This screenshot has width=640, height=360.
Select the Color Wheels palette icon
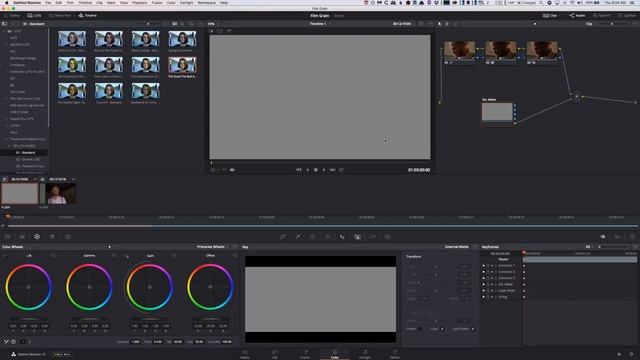click(x=37, y=237)
